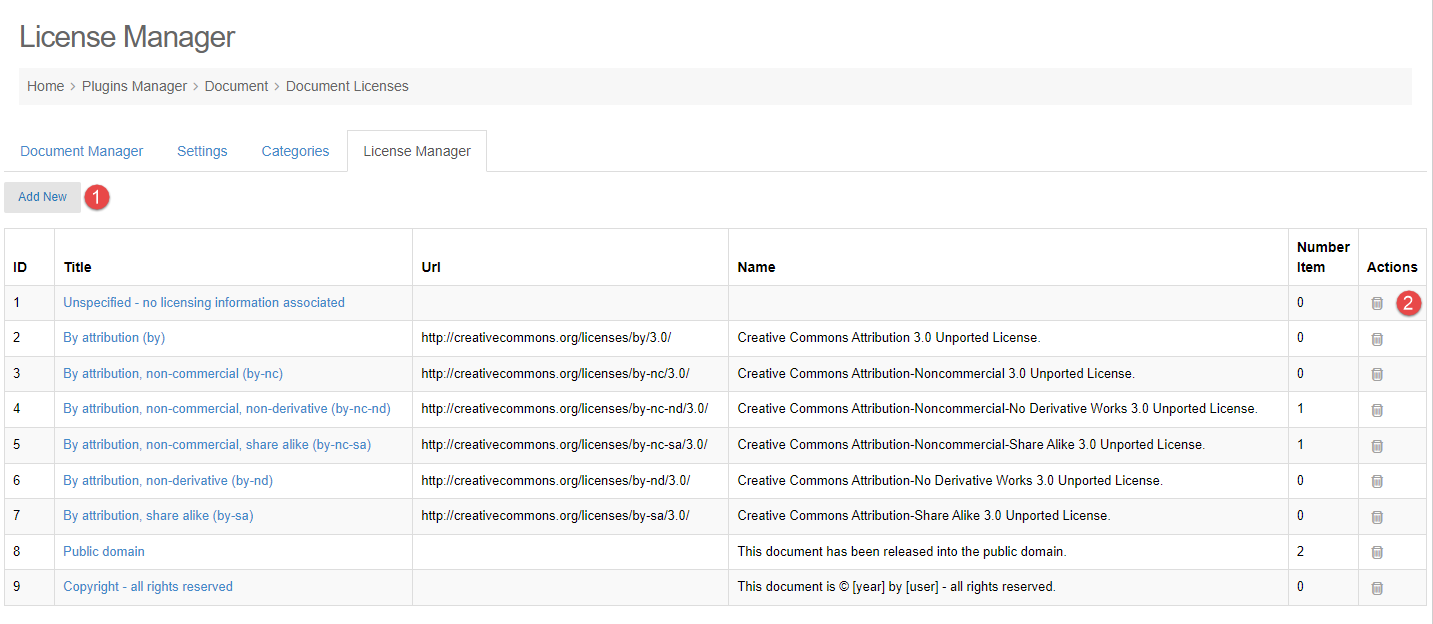Select the License Manager tab
1433x624 pixels.
(417, 151)
